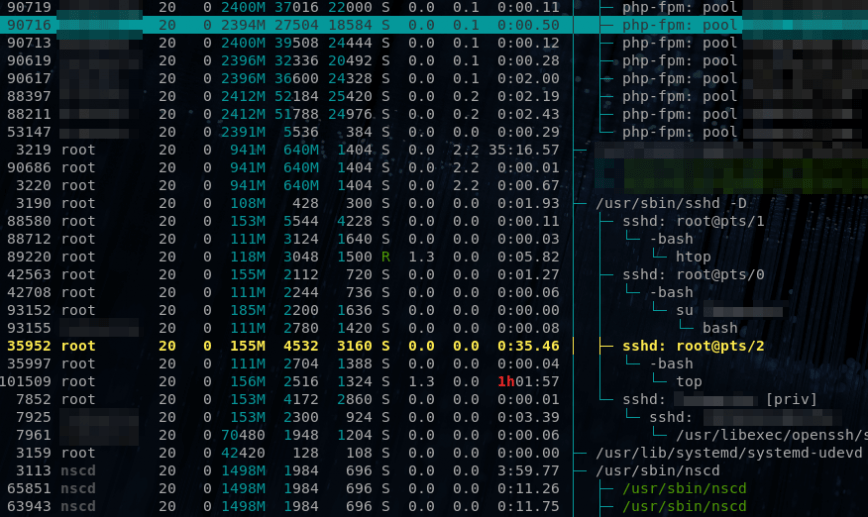Image resolution: width=868 pixels, height=517 pixels.
Task: Click the running state R of PID 89220
Action: (385, 257)
